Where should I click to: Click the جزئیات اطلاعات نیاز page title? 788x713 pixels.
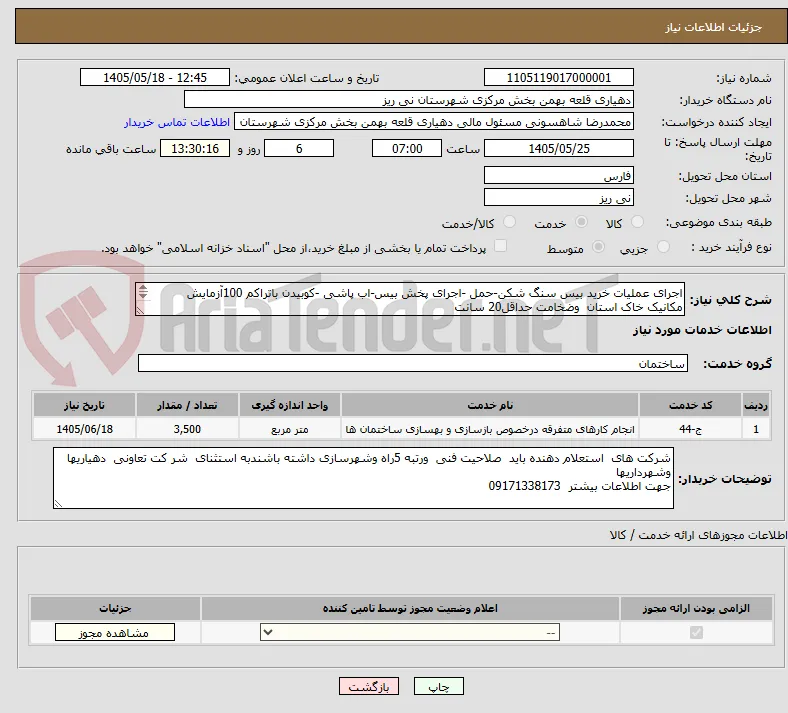coord(714,27)
